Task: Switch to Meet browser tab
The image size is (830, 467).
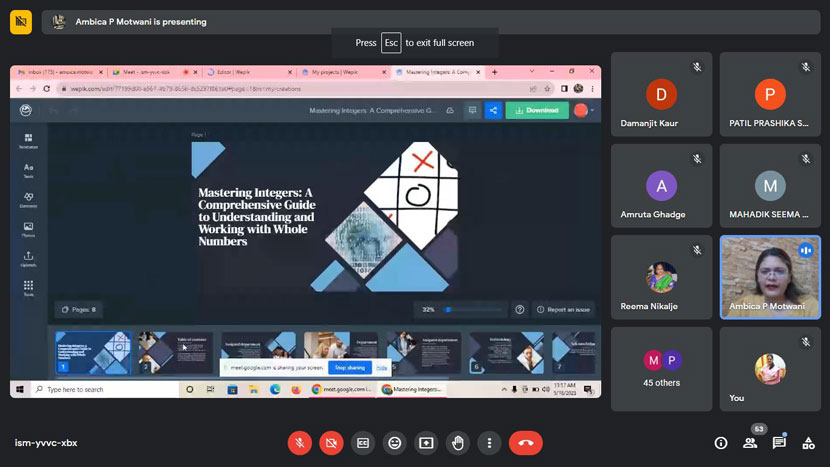Action: (154, 72)
